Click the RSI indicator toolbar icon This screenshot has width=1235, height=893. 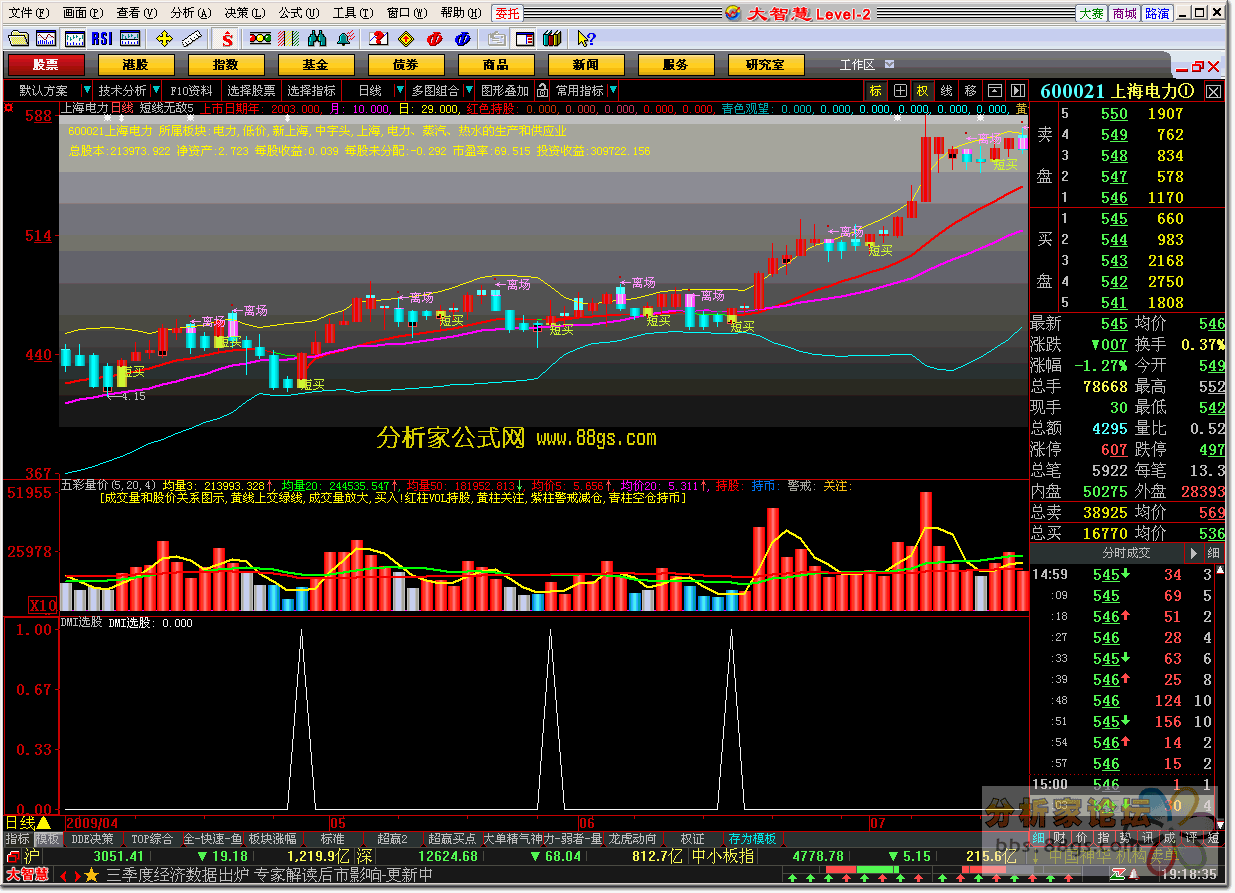[101, 39]
